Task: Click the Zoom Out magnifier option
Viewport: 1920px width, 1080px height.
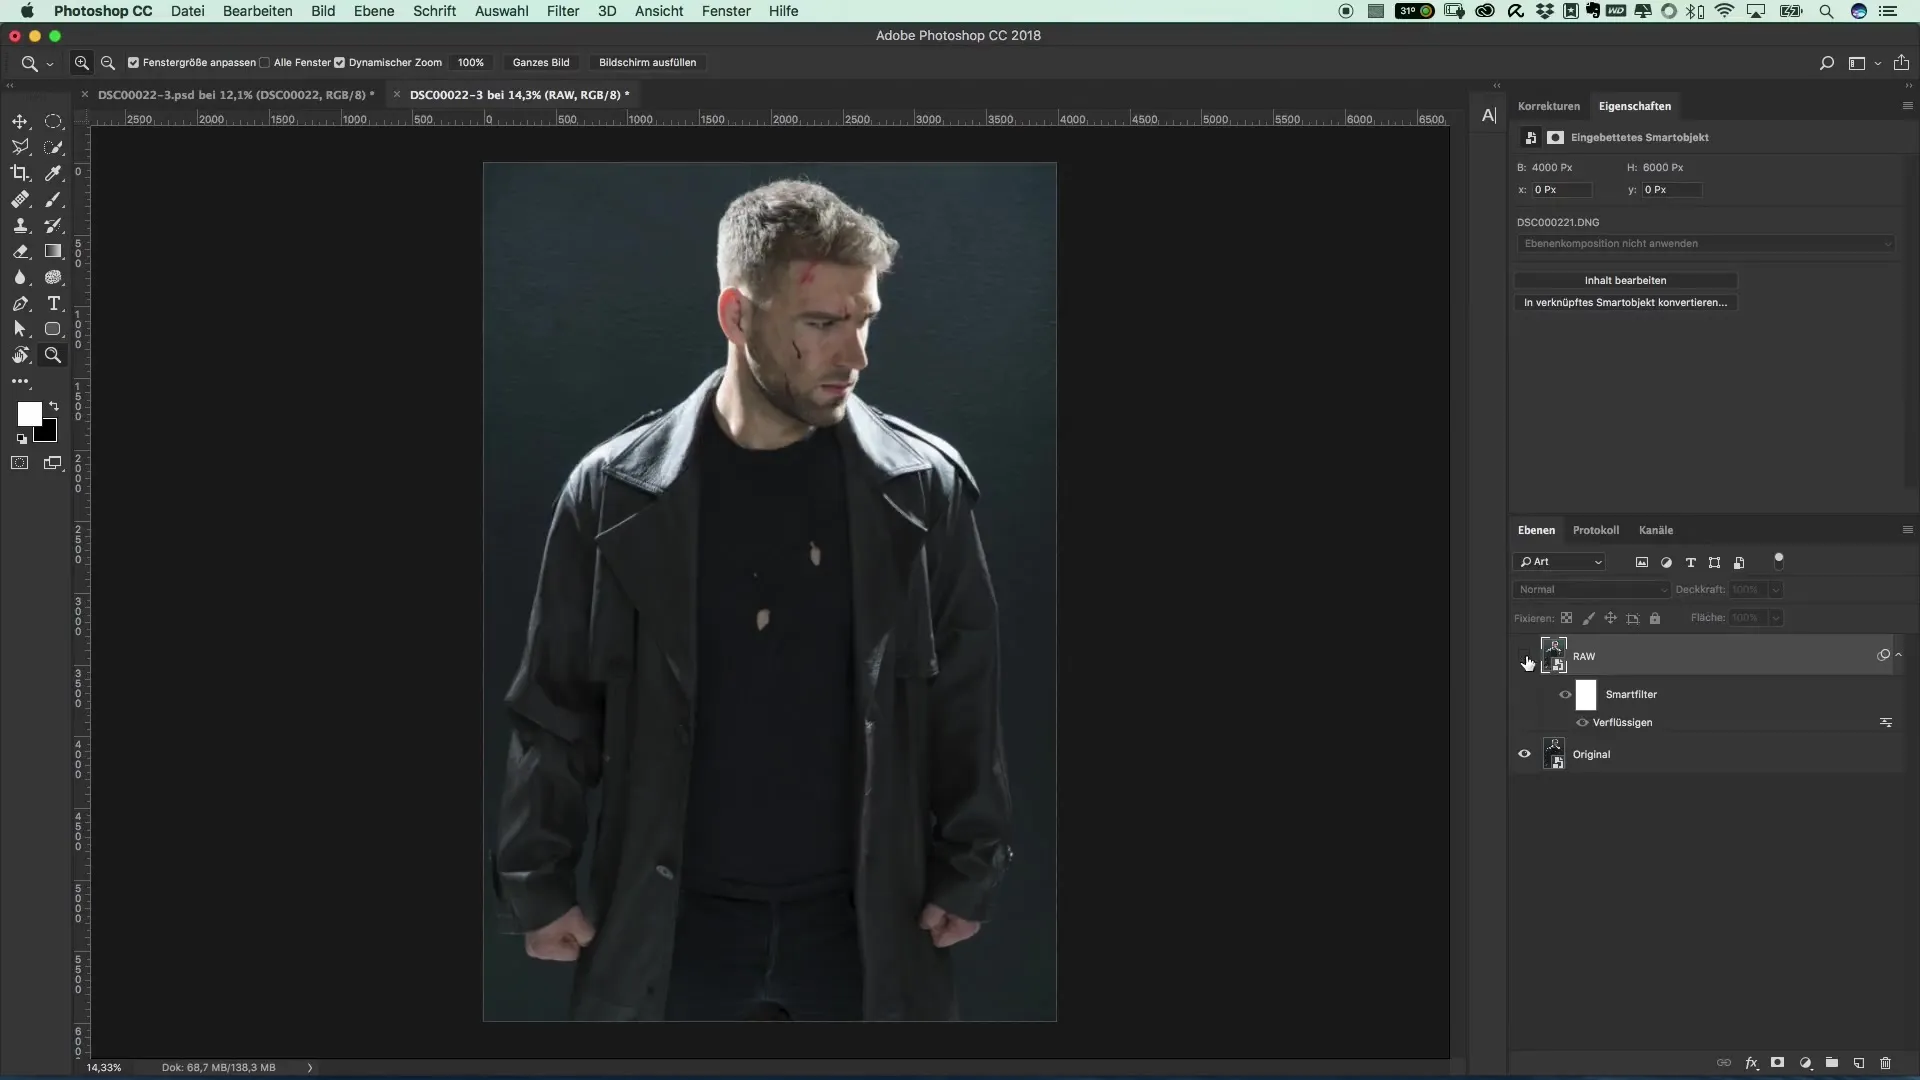Action: click(x=108, y=63)
